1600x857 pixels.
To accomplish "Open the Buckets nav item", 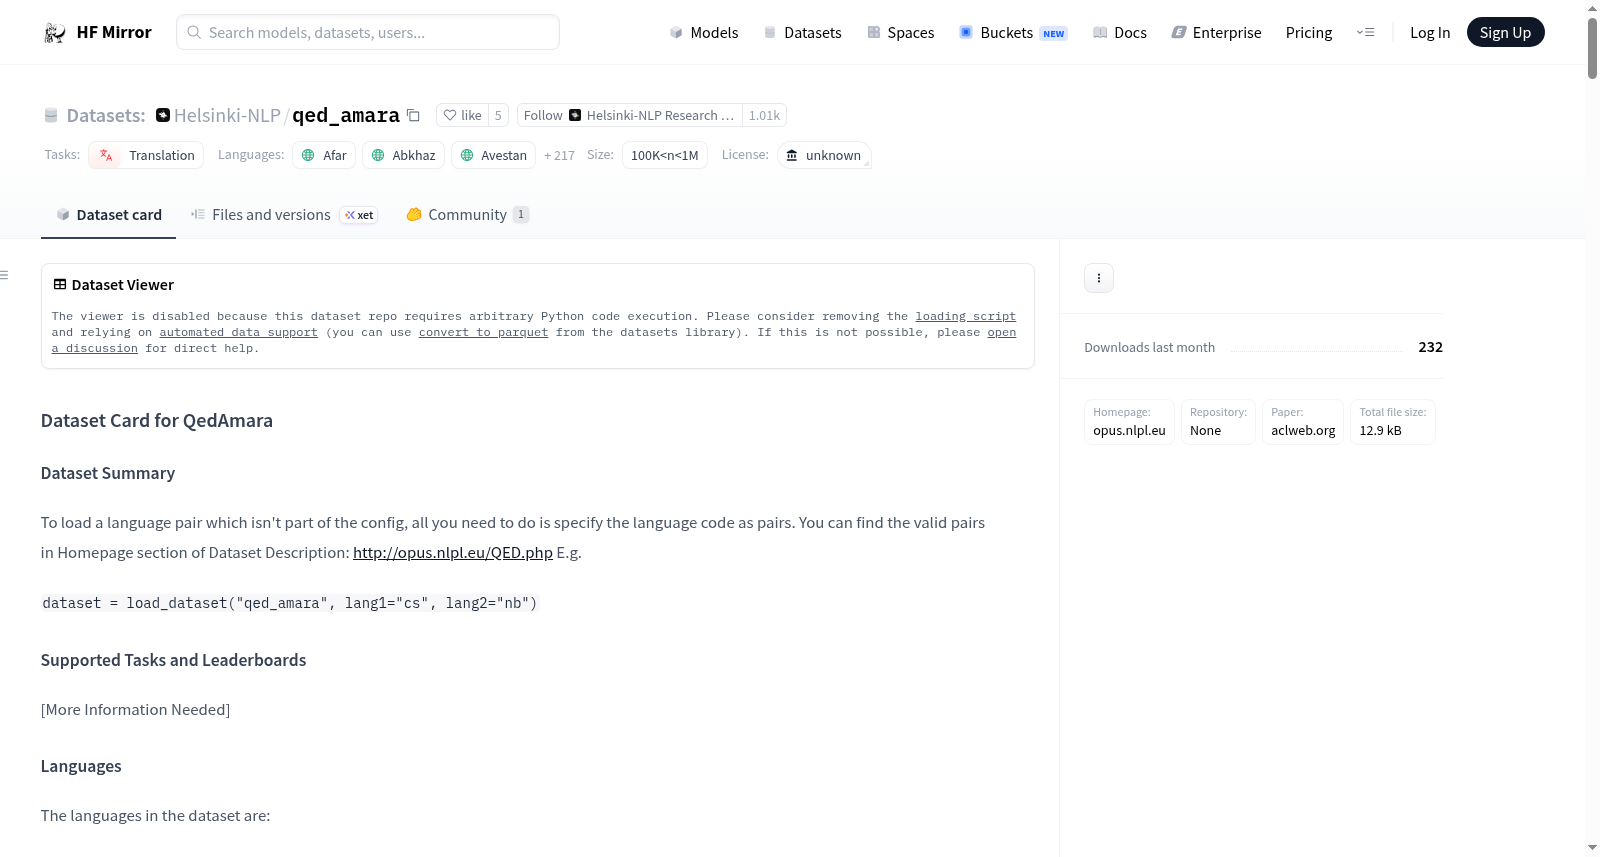I will 1013,32.
